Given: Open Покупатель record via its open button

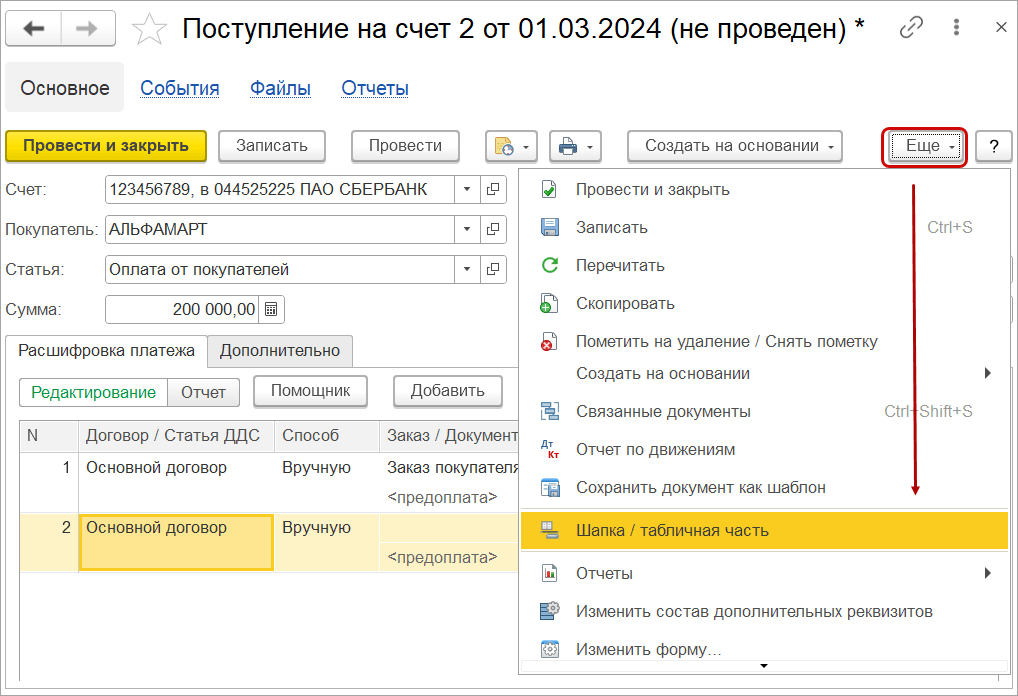Looking at the screenshot, I should pos(493,229).
